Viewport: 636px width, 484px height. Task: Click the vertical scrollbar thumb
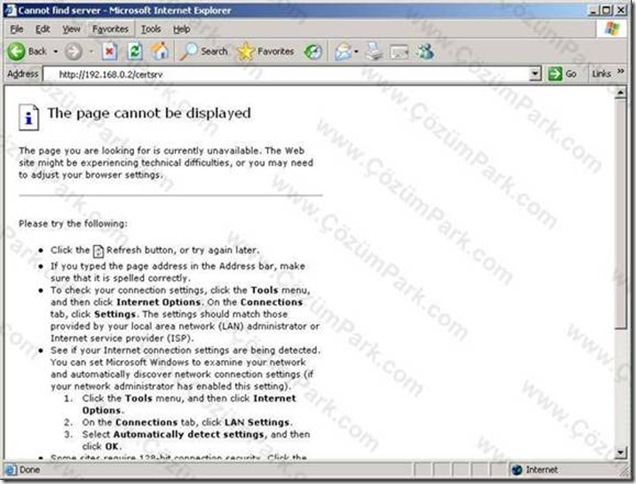coord(620,214)
